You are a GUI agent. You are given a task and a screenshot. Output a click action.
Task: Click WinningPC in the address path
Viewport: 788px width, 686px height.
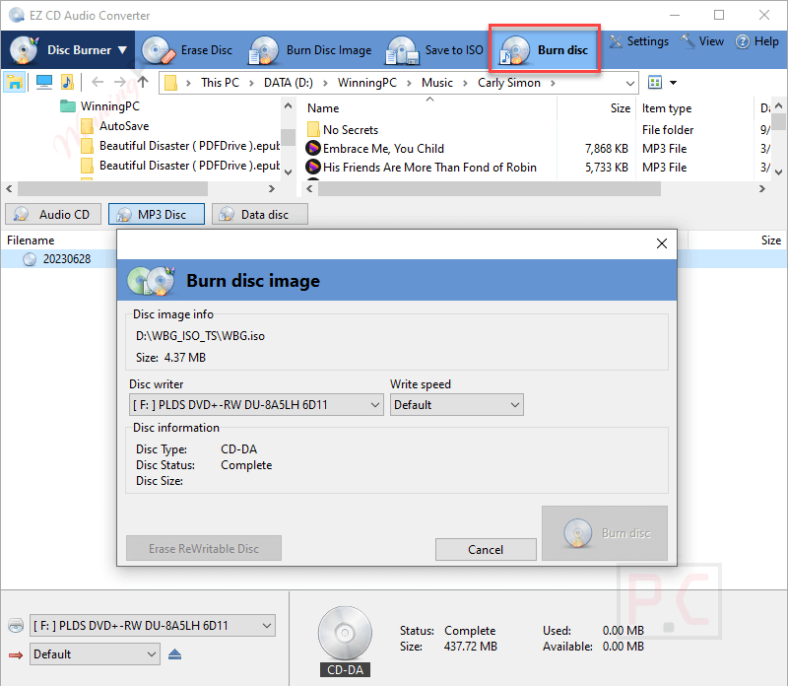click(x=367, y=82)
